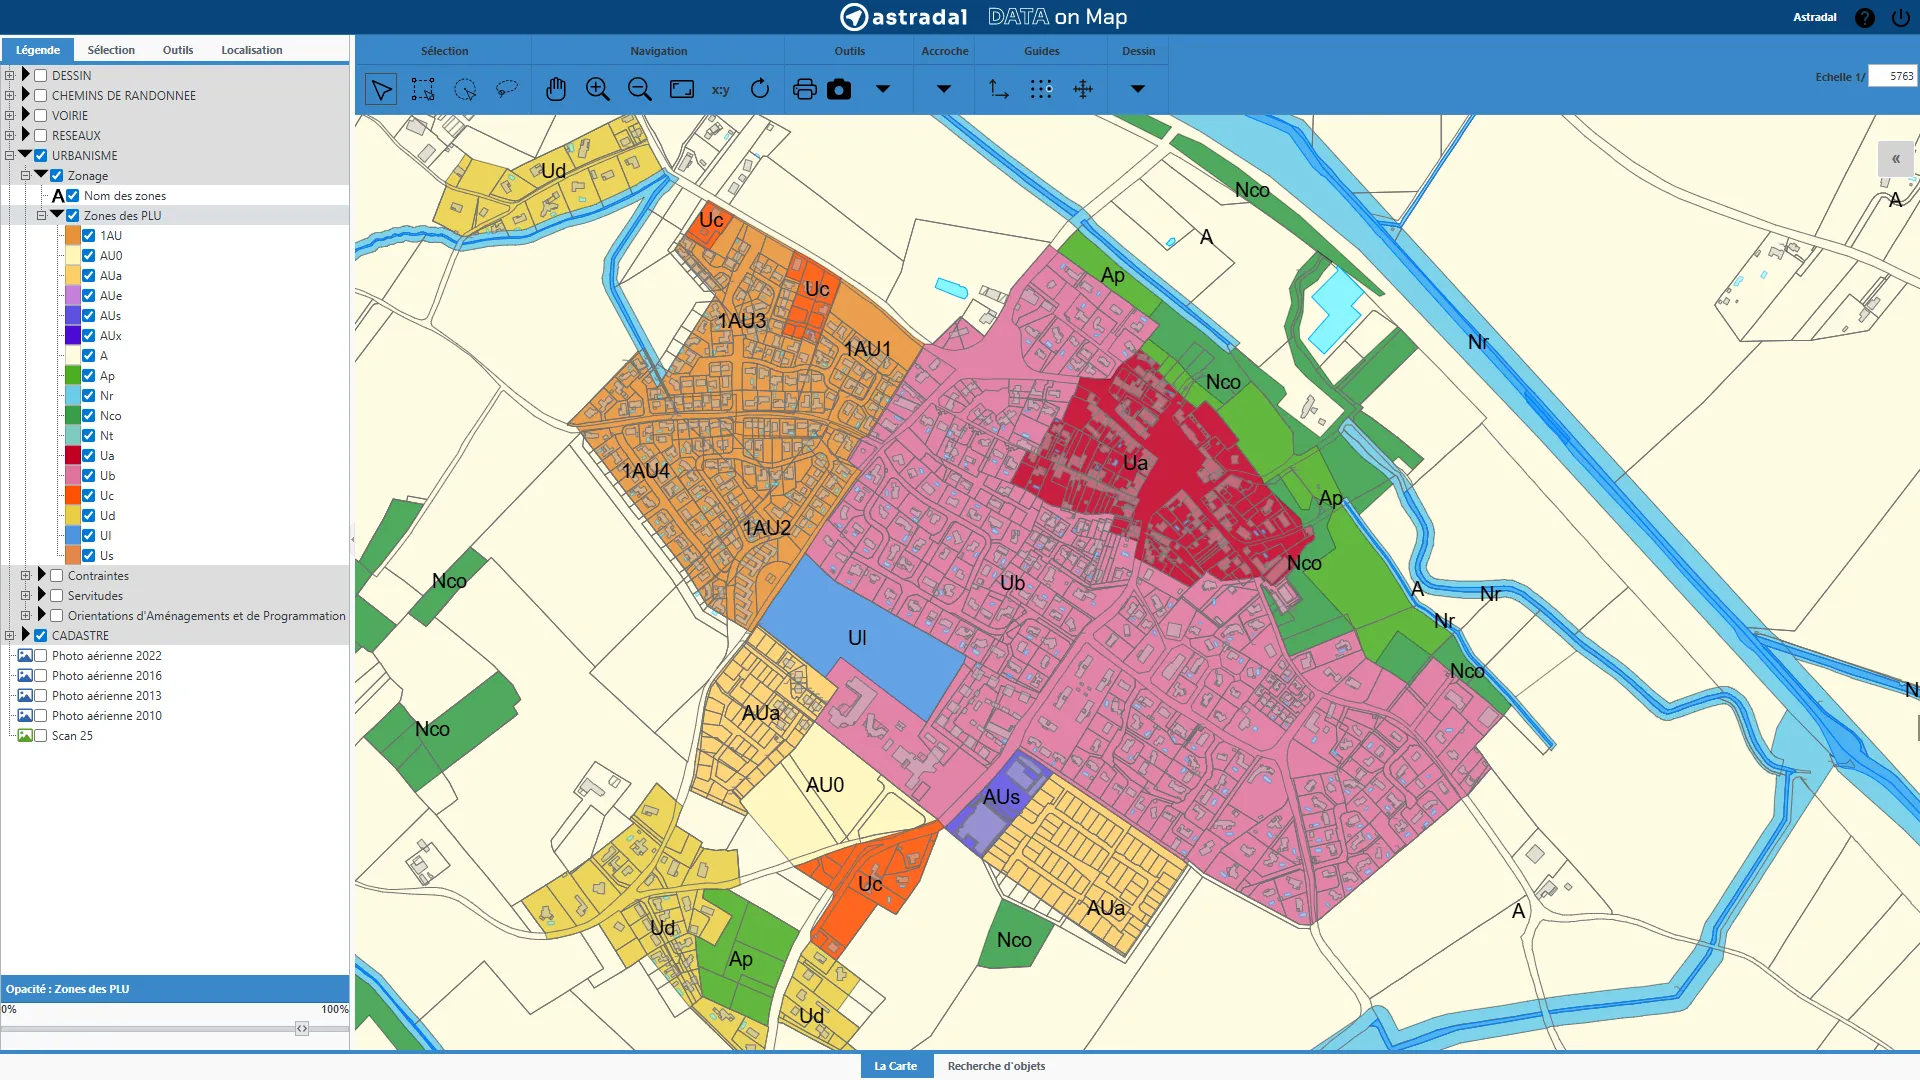The width and height of the screenshot is (1920, 1080).
Task: Collapse the right side panel arrow
Action: coord(1895,159)
